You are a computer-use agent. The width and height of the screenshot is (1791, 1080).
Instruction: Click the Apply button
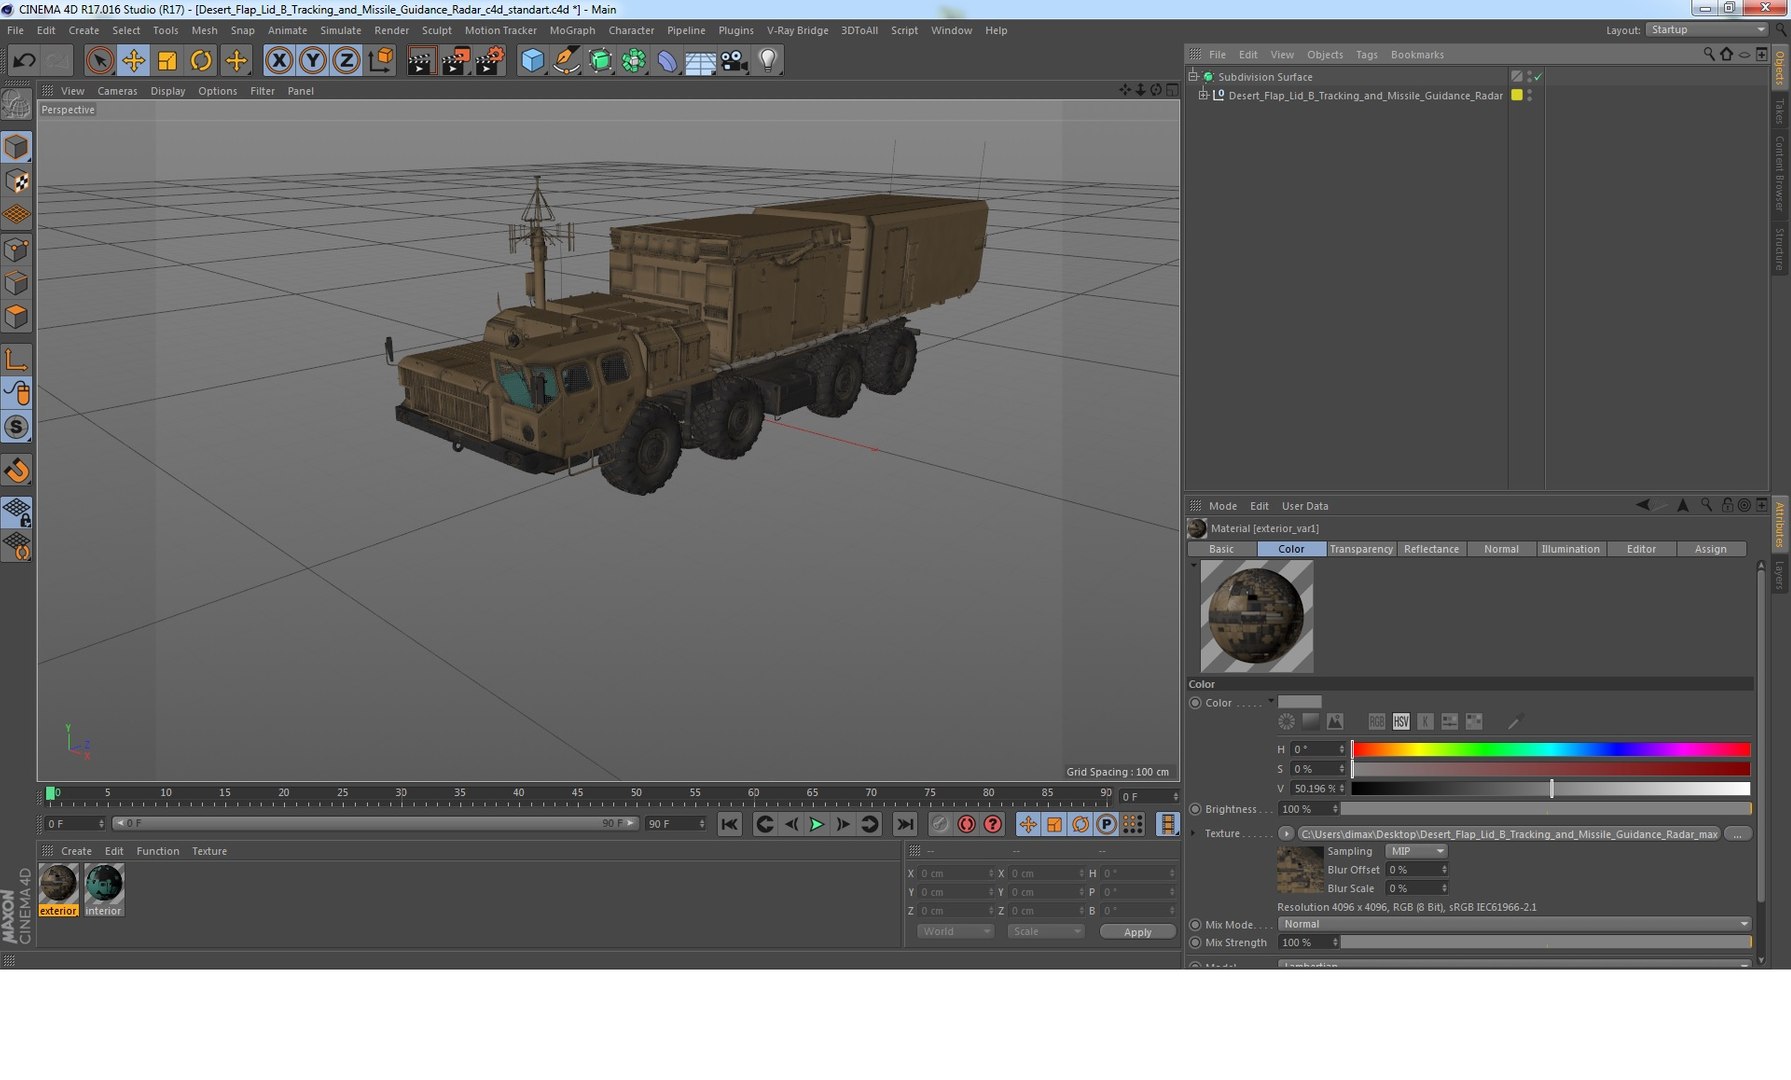coord(1137,932)
